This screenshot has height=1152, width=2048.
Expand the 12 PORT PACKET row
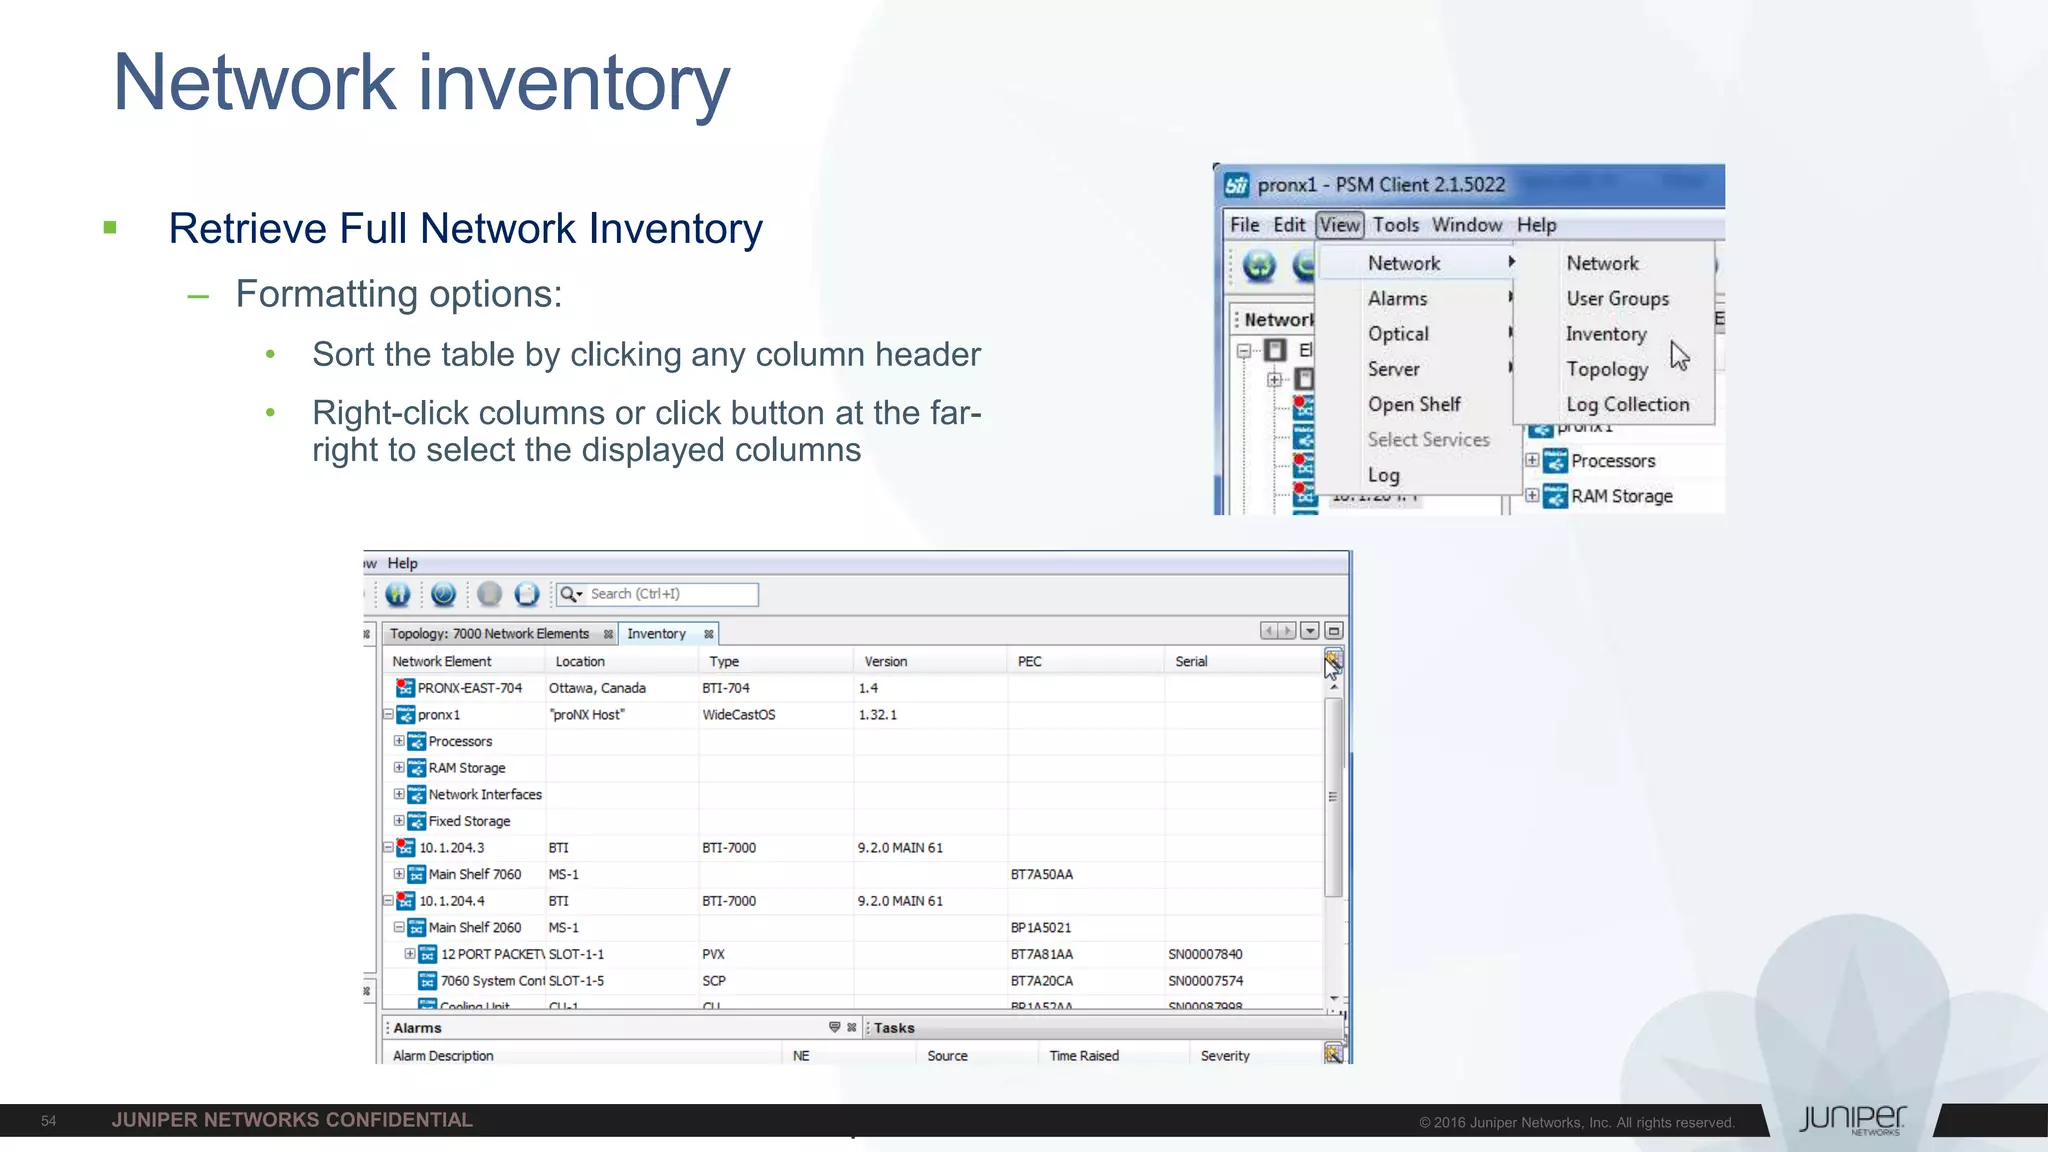click(x=410, y=954)
